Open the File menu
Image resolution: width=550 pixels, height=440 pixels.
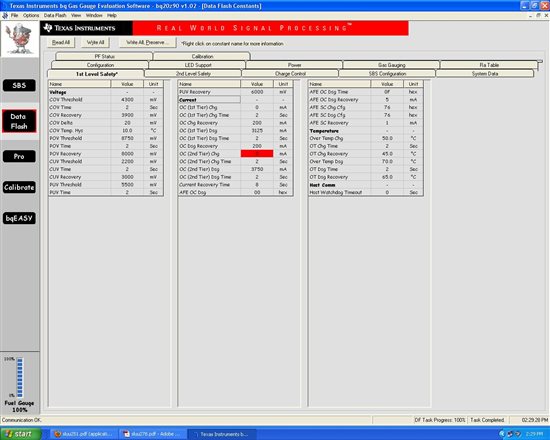14,15
